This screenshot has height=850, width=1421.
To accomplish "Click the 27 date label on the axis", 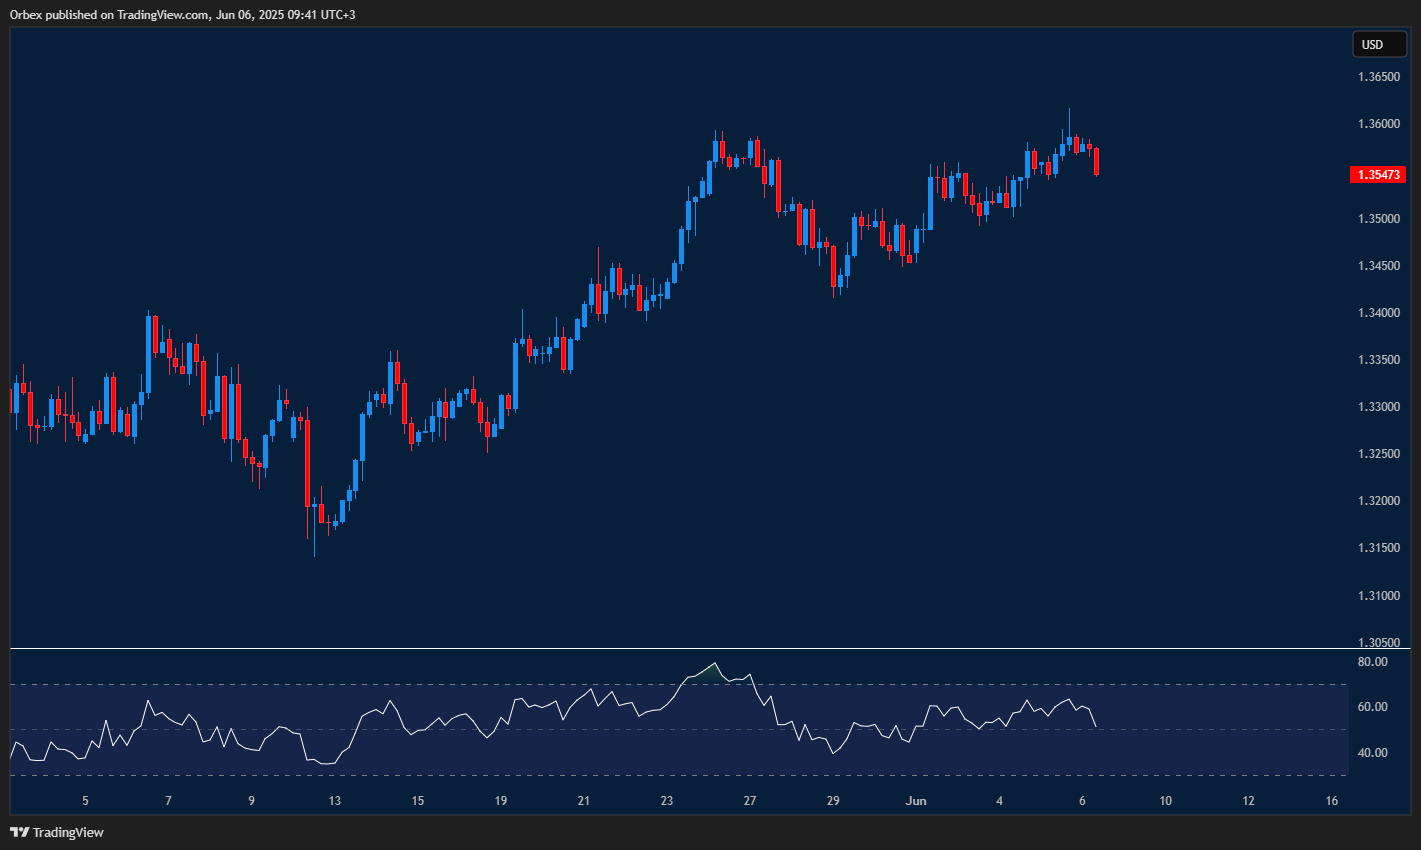I will click(750, 801).
